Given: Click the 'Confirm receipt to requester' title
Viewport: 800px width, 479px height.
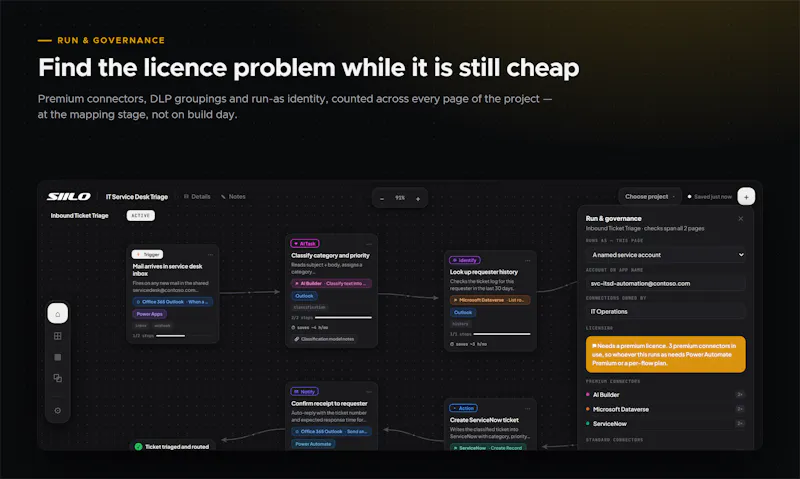Looking at the screenshot, I should [329, 404].
